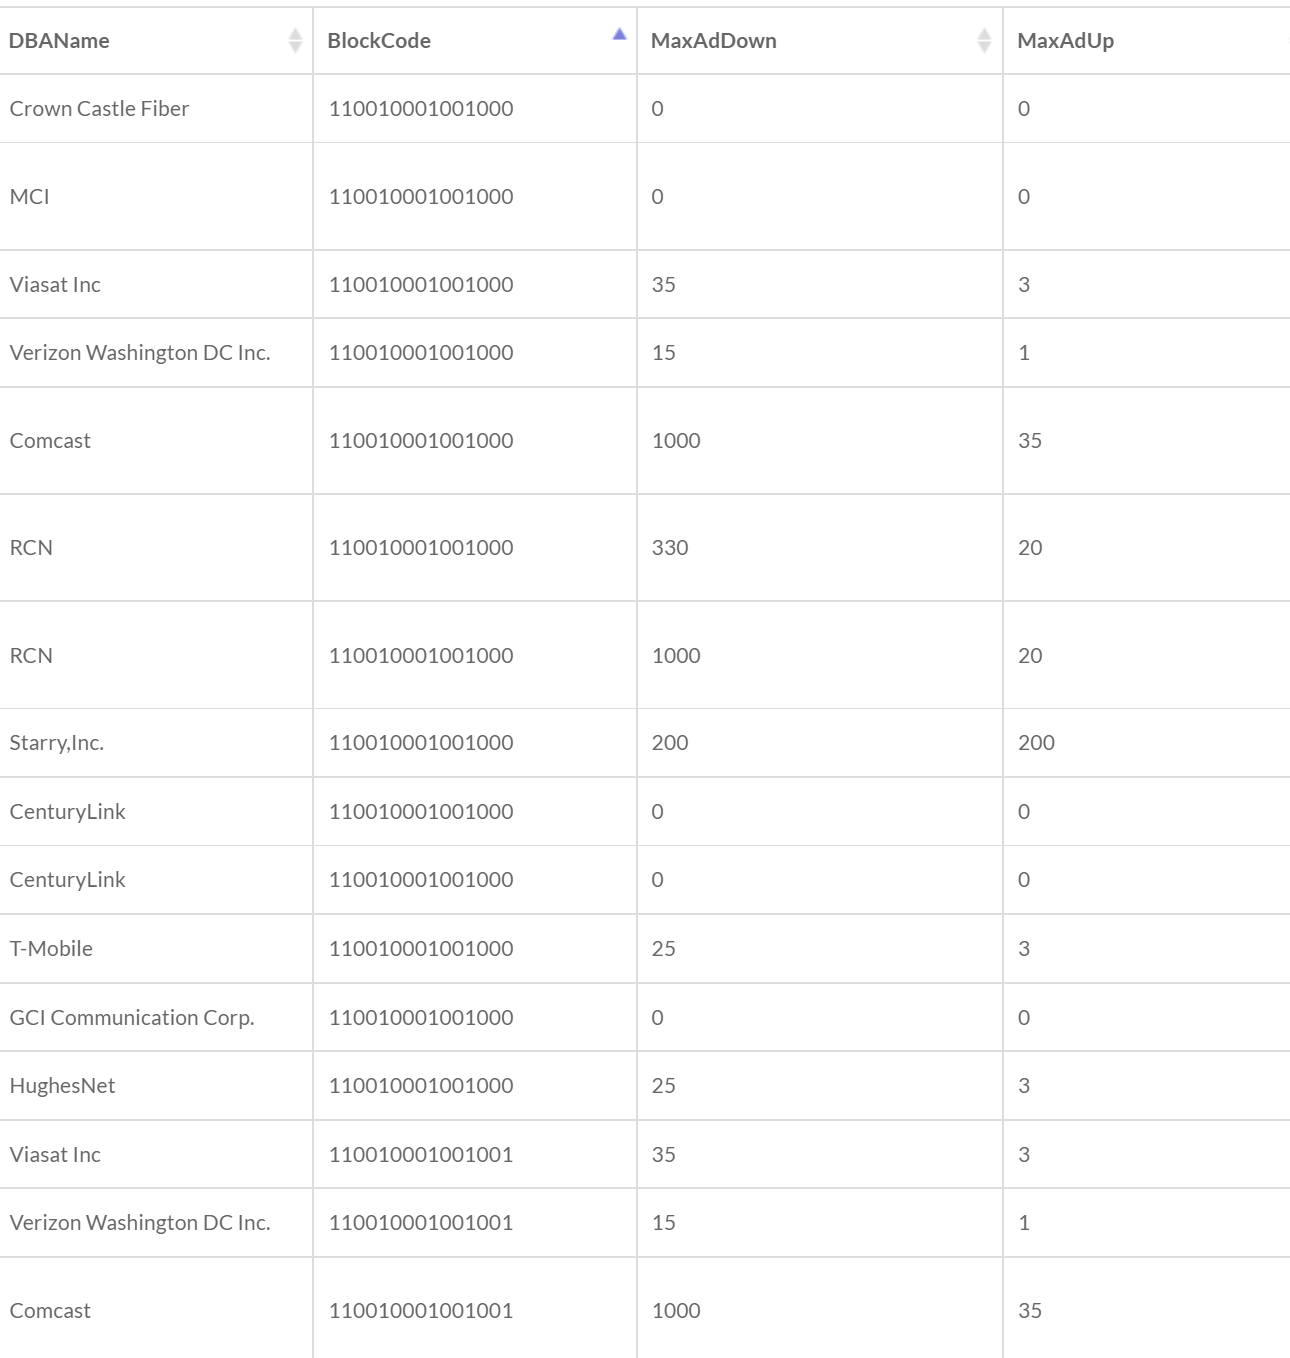The width and height of the screenshot is (1290, 1358).
Task: Select the HughesNet row
Action: (x=62, y=1085)
